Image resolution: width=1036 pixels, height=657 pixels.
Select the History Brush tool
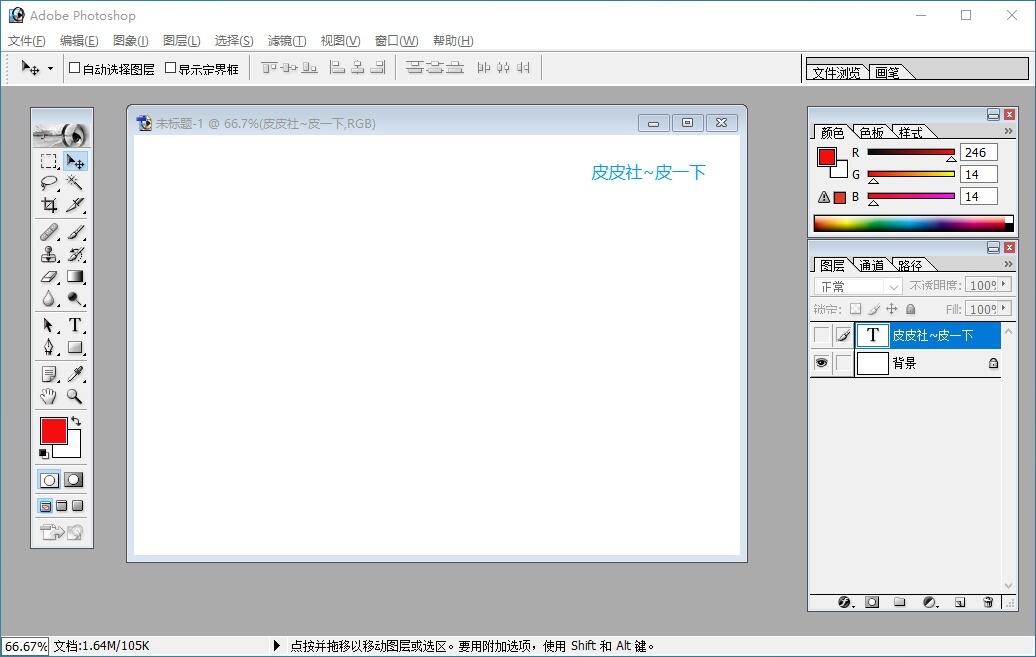(75, 254)
